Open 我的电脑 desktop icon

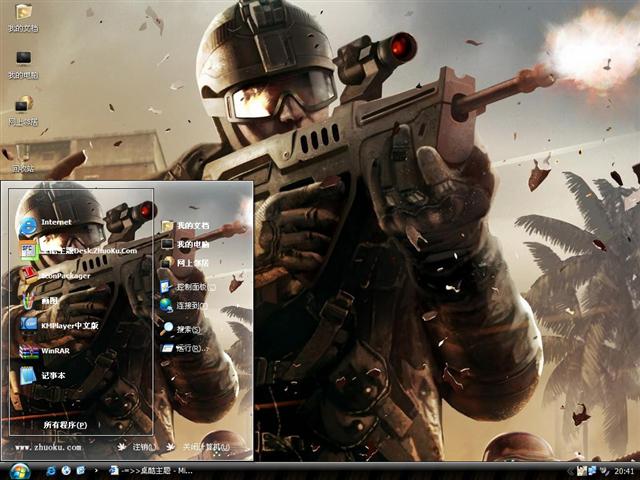coord(23,63)
